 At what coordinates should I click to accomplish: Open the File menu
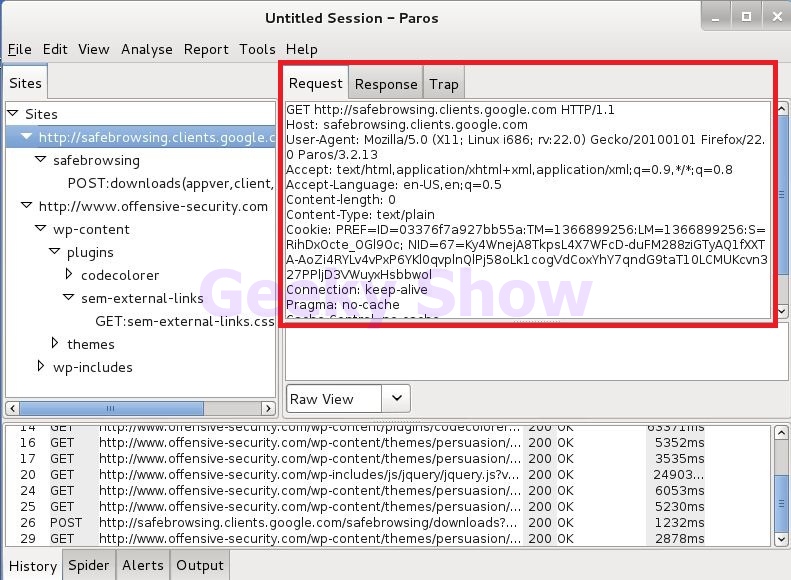(x=20, y=49)
